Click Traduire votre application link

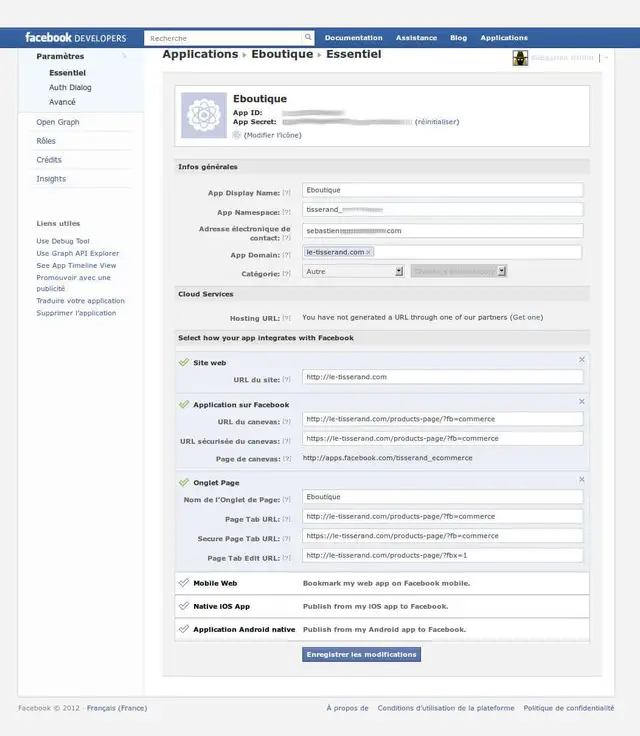(x=80, y=300)
